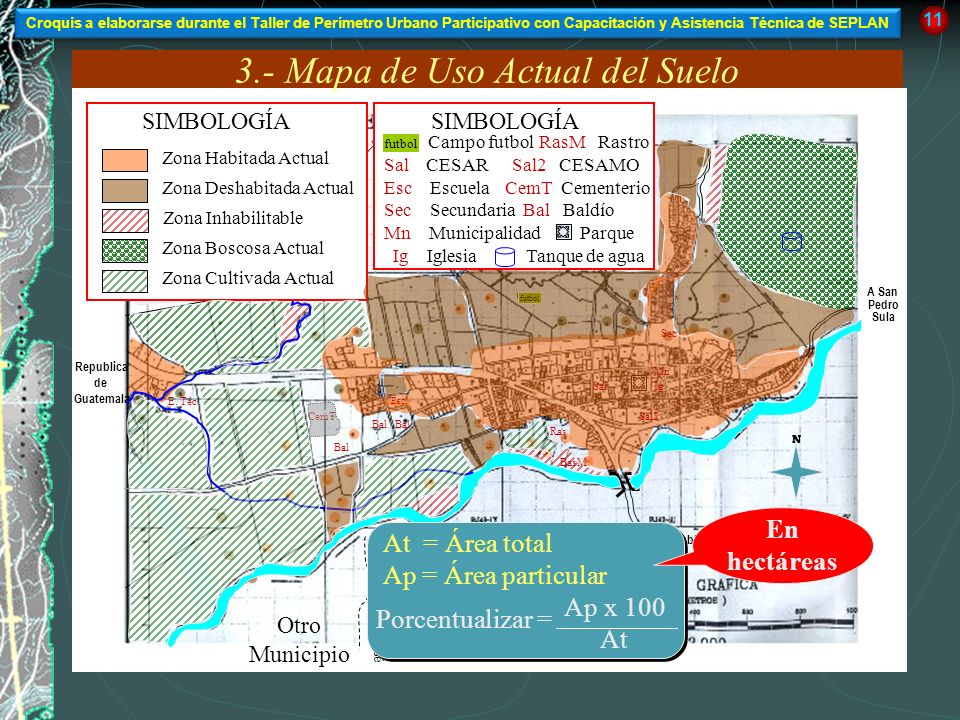Click the blue Croquis a elaborarse header banner
The height and width of the screenshot is (720, 960).
click(457, 23)
